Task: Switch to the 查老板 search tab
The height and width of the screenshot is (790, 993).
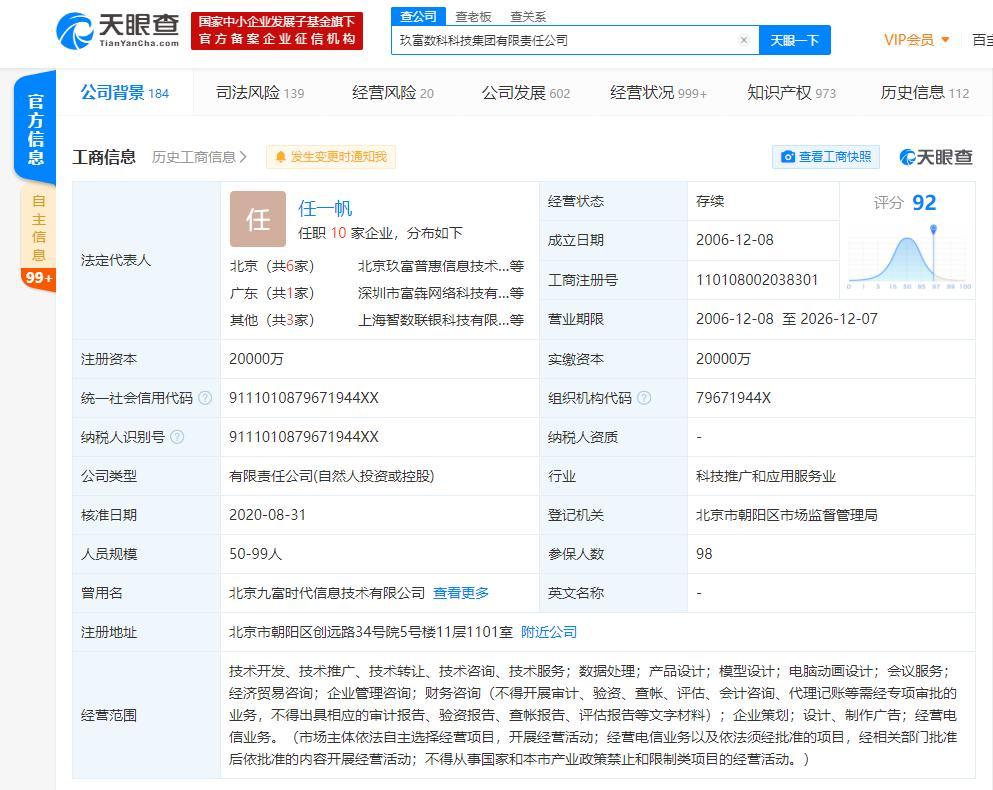Action: pyautogui.click(x=472, y=16)
